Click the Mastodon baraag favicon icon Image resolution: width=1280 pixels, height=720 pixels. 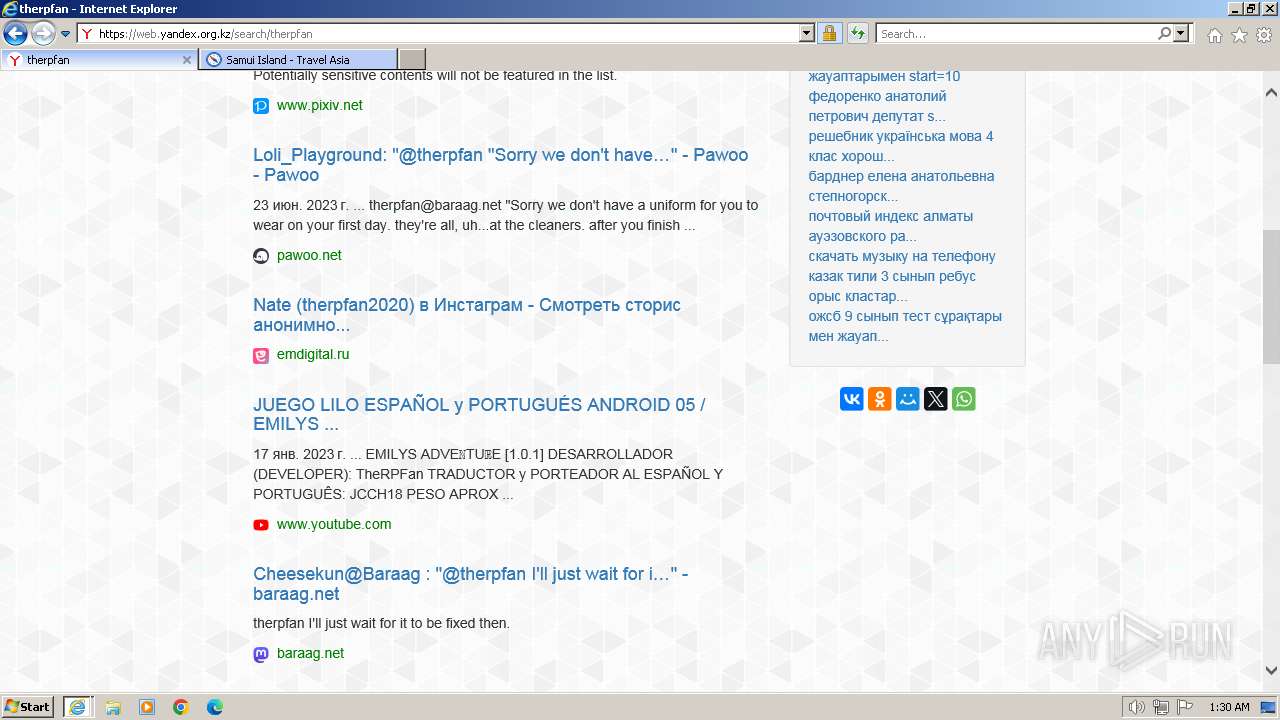261,654
